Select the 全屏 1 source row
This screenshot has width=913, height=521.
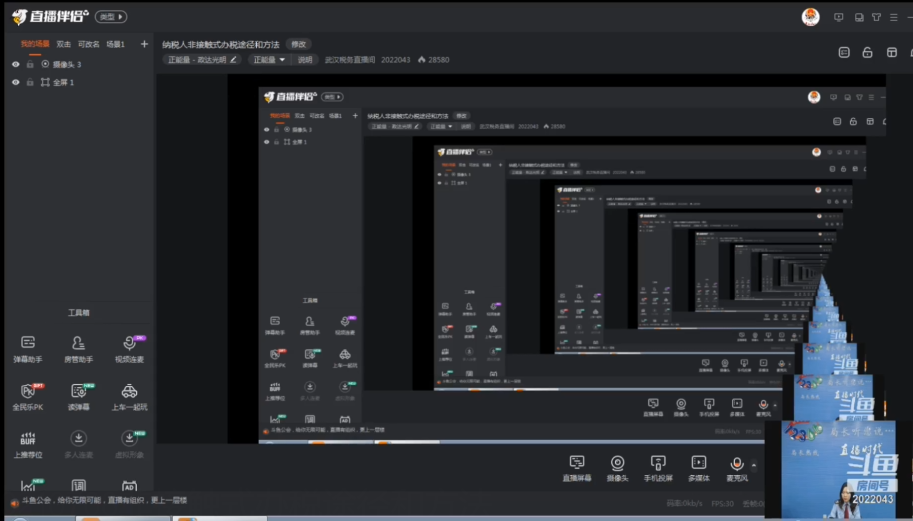(x=79, y=83)
